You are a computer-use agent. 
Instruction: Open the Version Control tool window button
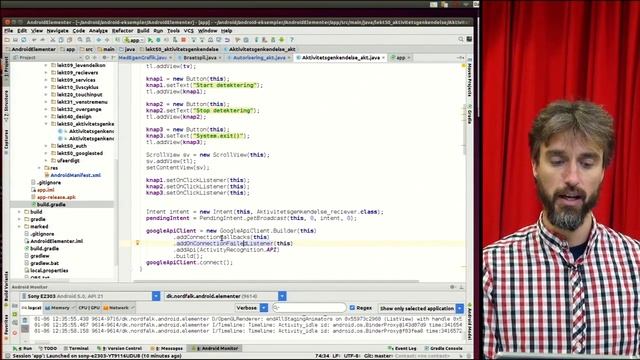coord(120,348)
